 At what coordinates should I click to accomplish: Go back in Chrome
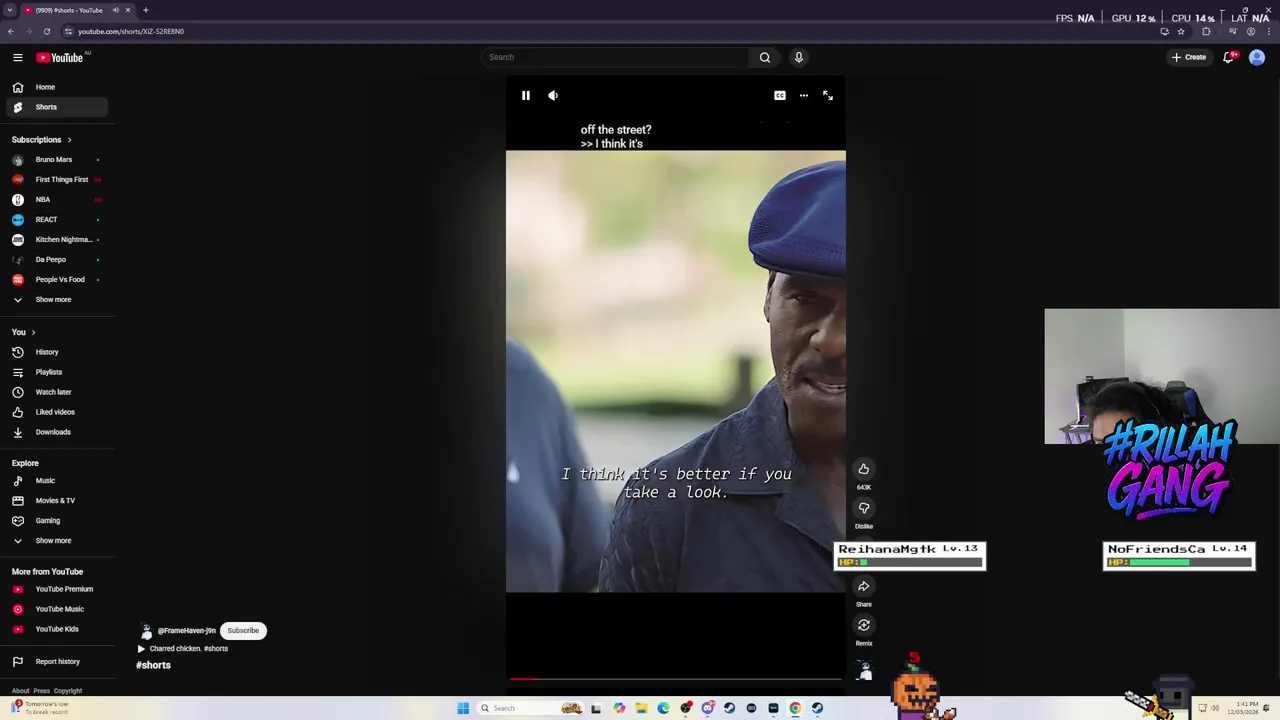coord(11,31)
